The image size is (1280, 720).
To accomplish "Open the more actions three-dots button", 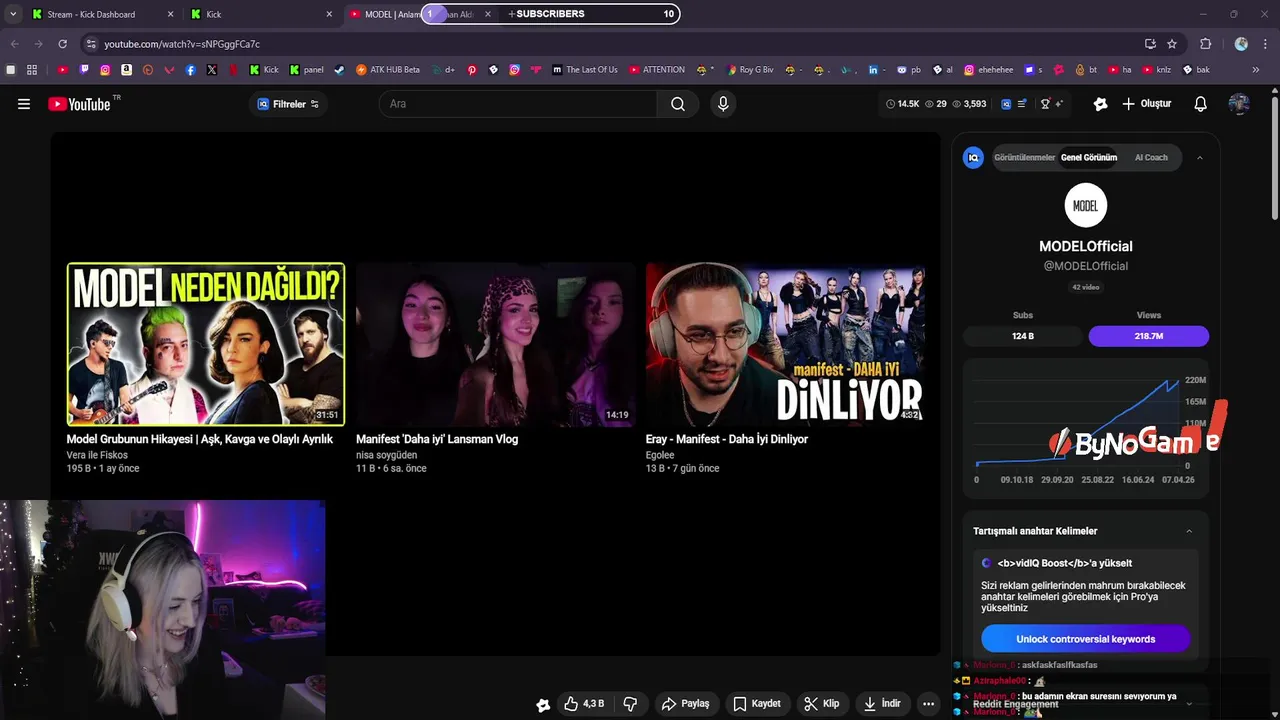I will (929, 704).
